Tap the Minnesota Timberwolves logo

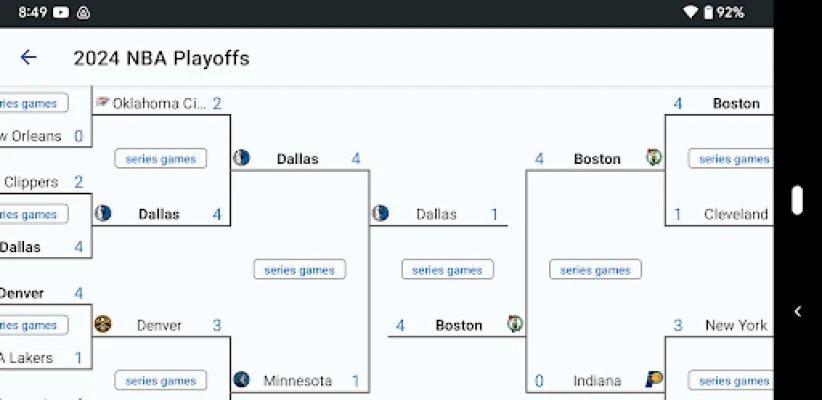(x=241, y=380)
